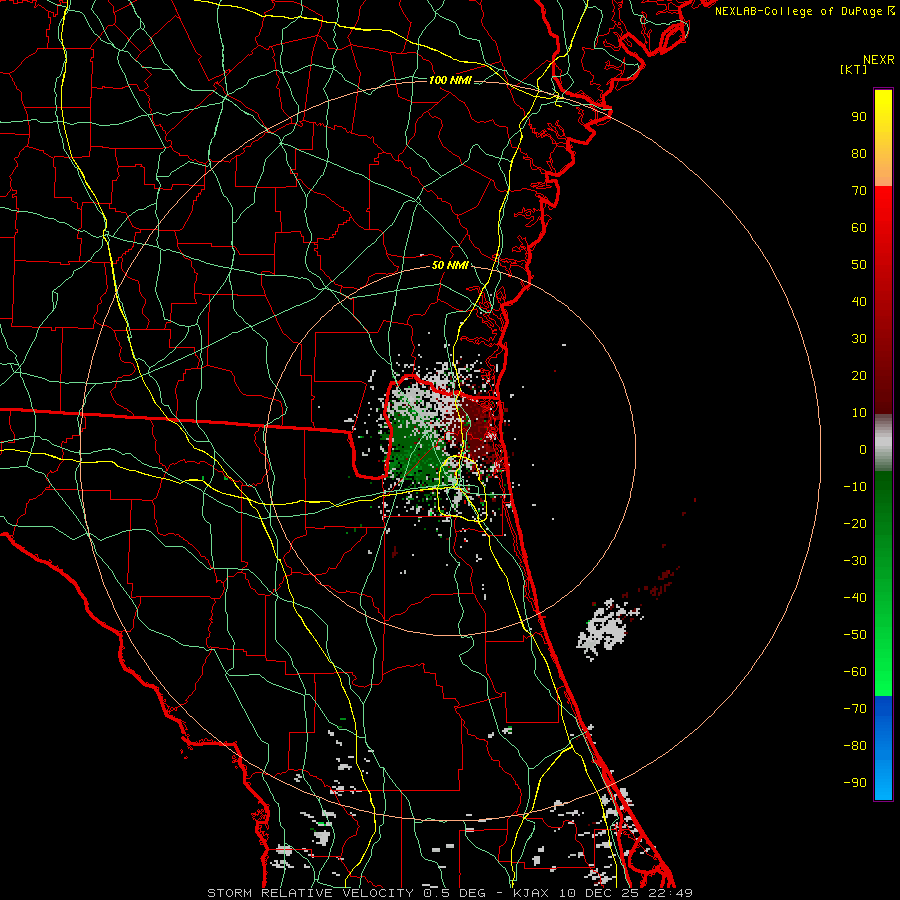Click the 50 NMI range ring label

tap(450, 265)
